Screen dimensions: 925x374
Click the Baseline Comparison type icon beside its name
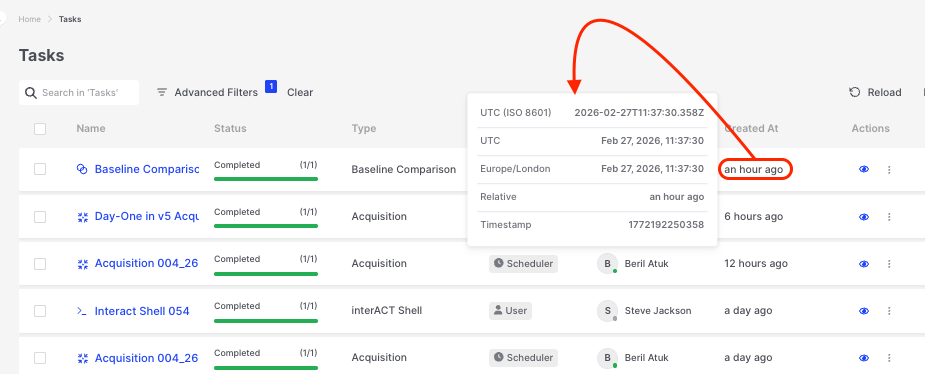coord(82,169)
